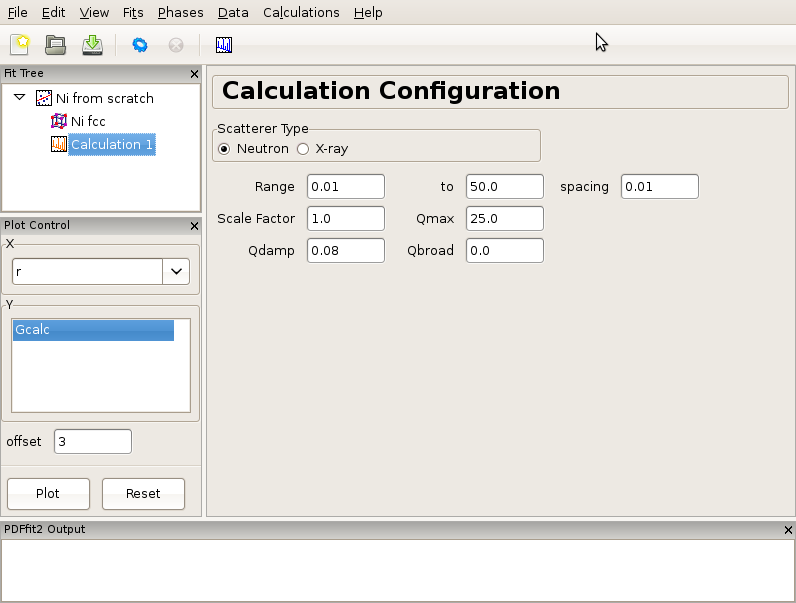Select Gcalc in the Y list

coord(93,330)
